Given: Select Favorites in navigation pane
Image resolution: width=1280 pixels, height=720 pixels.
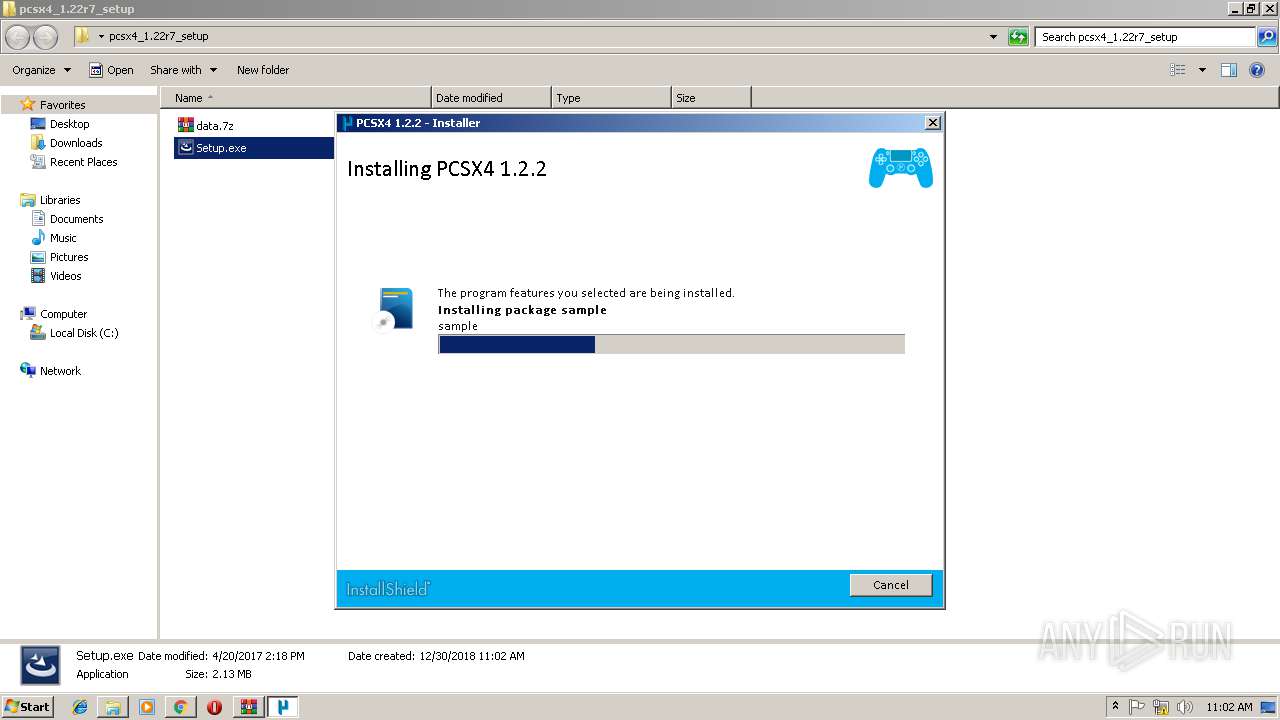Looking at the screenshot, I should point(62,105).
